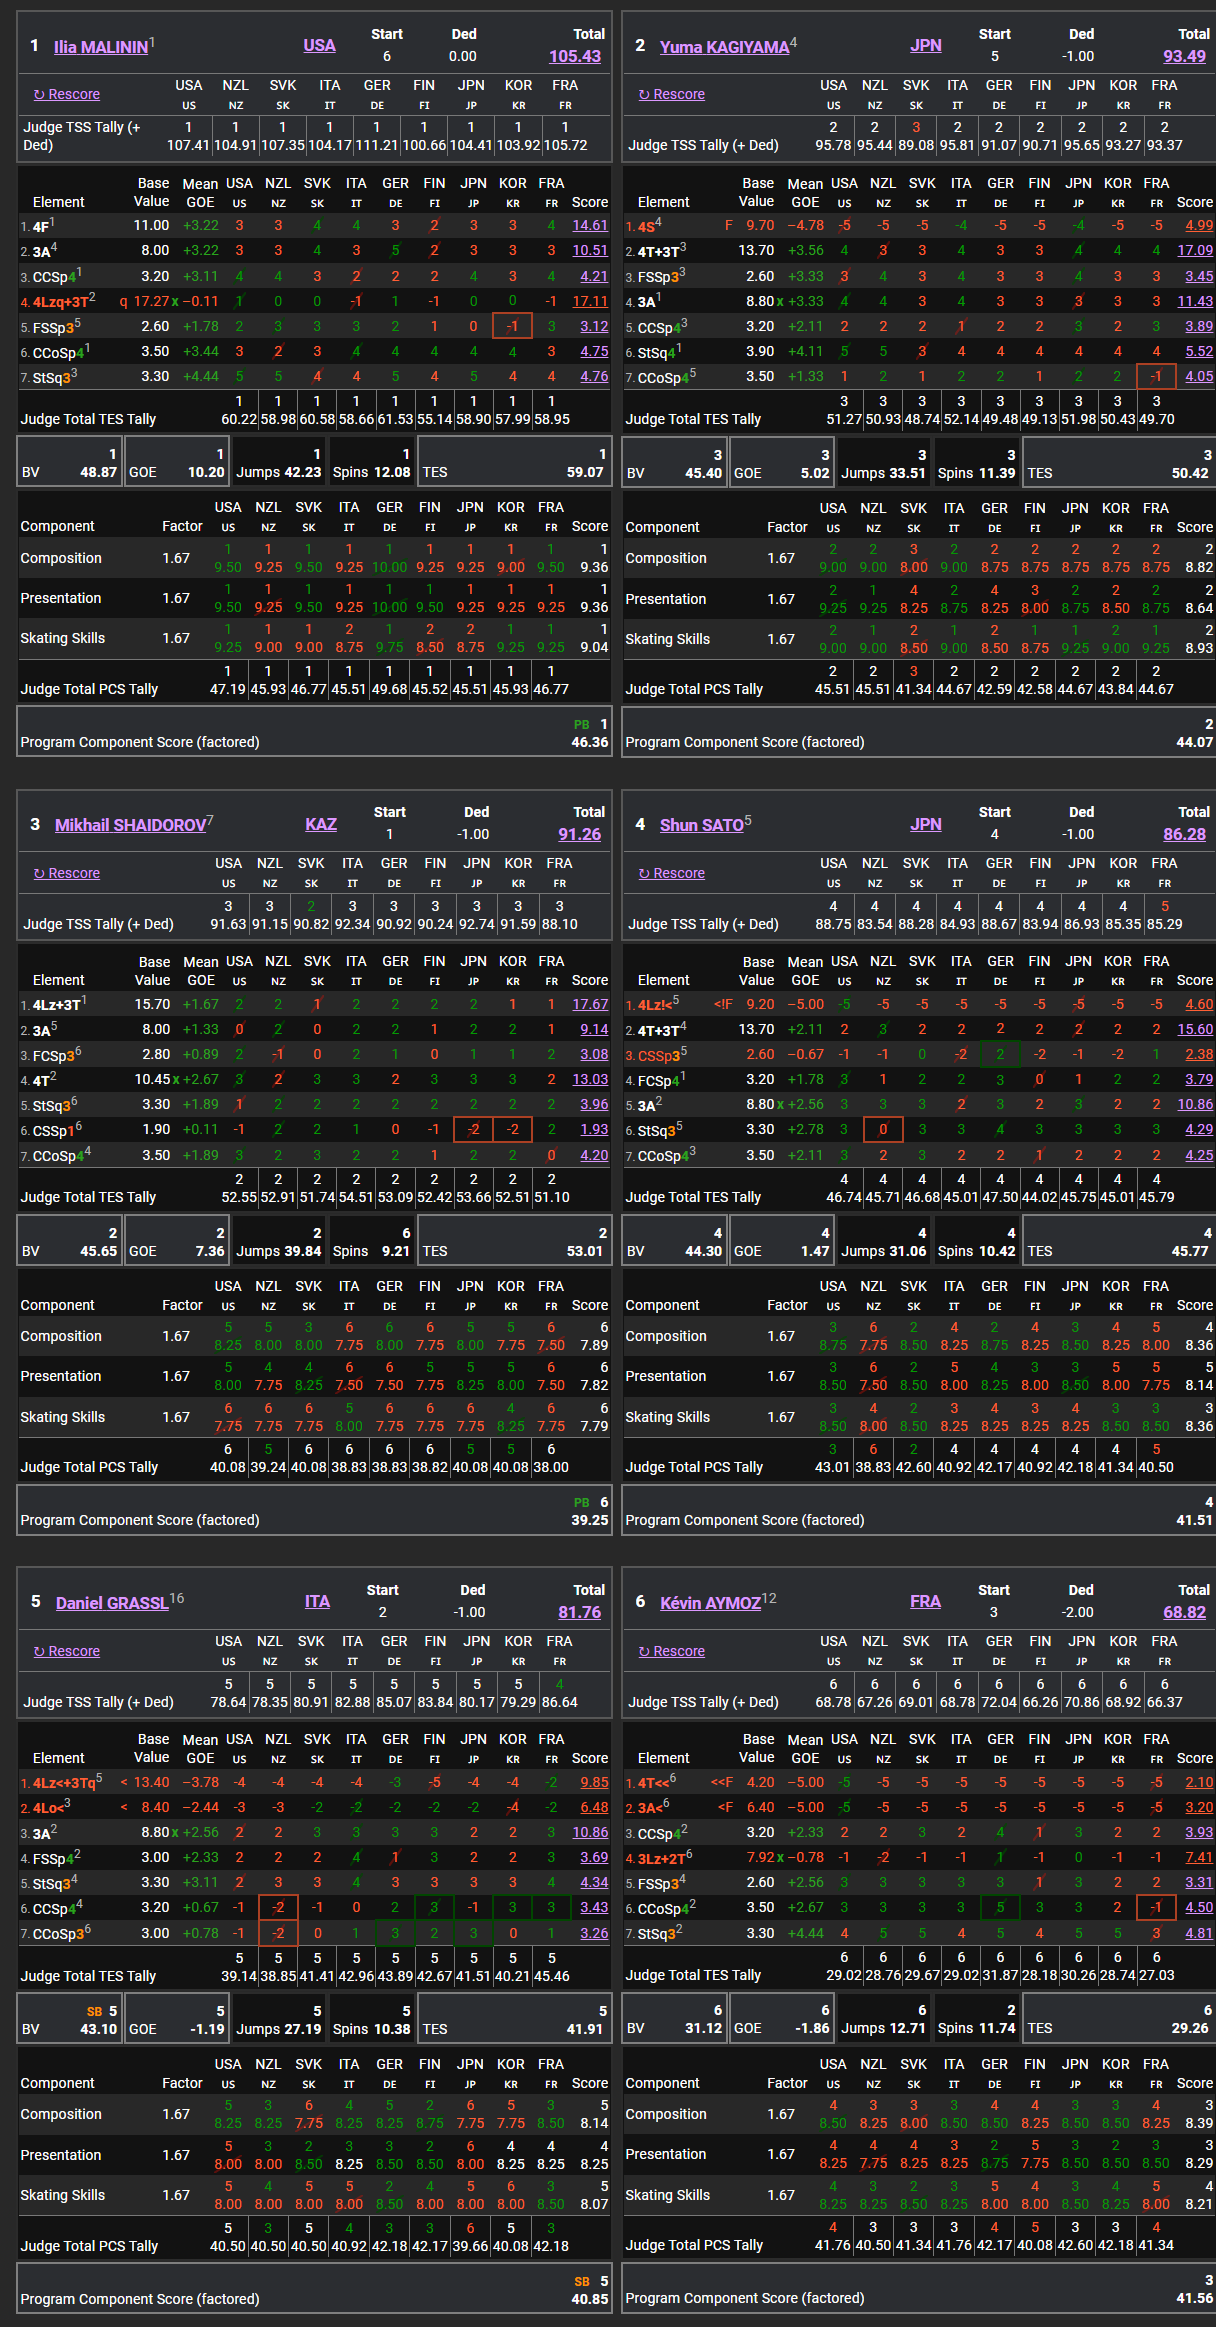Screen dimensions: 1216x2327
Task: Open Malinin's 4F element score 14.61
Action: pos(589,225)
